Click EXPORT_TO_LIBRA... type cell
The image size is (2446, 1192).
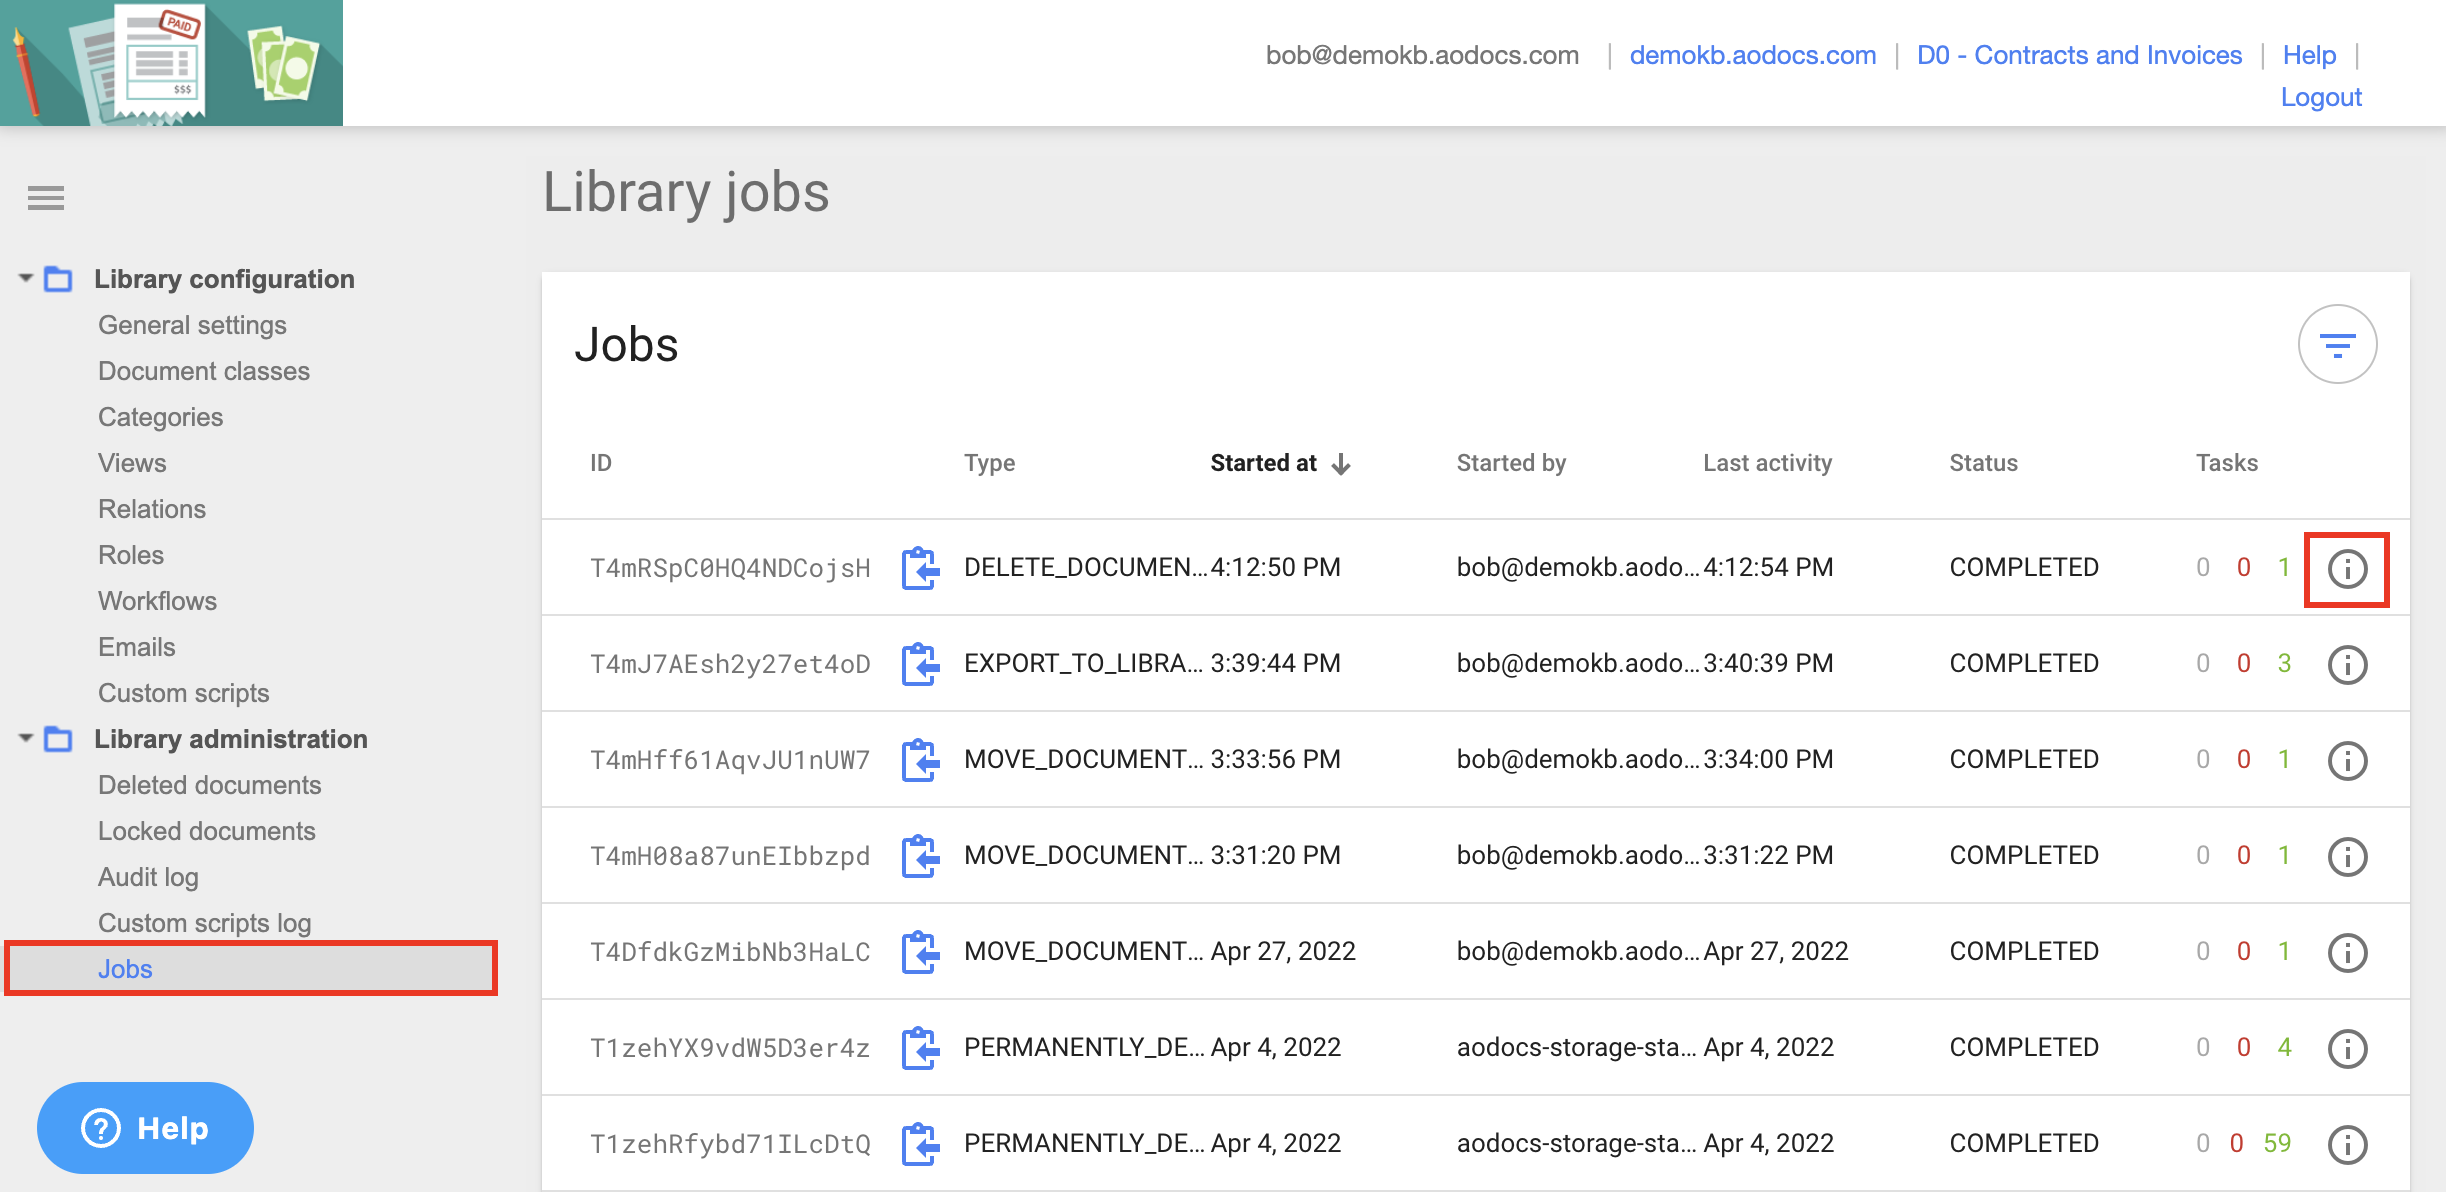click(1083, 663)
